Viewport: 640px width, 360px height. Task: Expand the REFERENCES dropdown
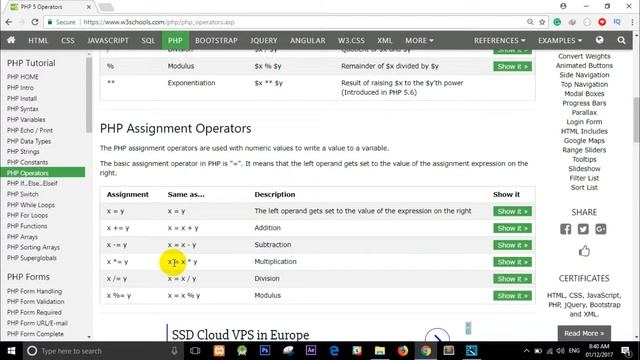499,40
